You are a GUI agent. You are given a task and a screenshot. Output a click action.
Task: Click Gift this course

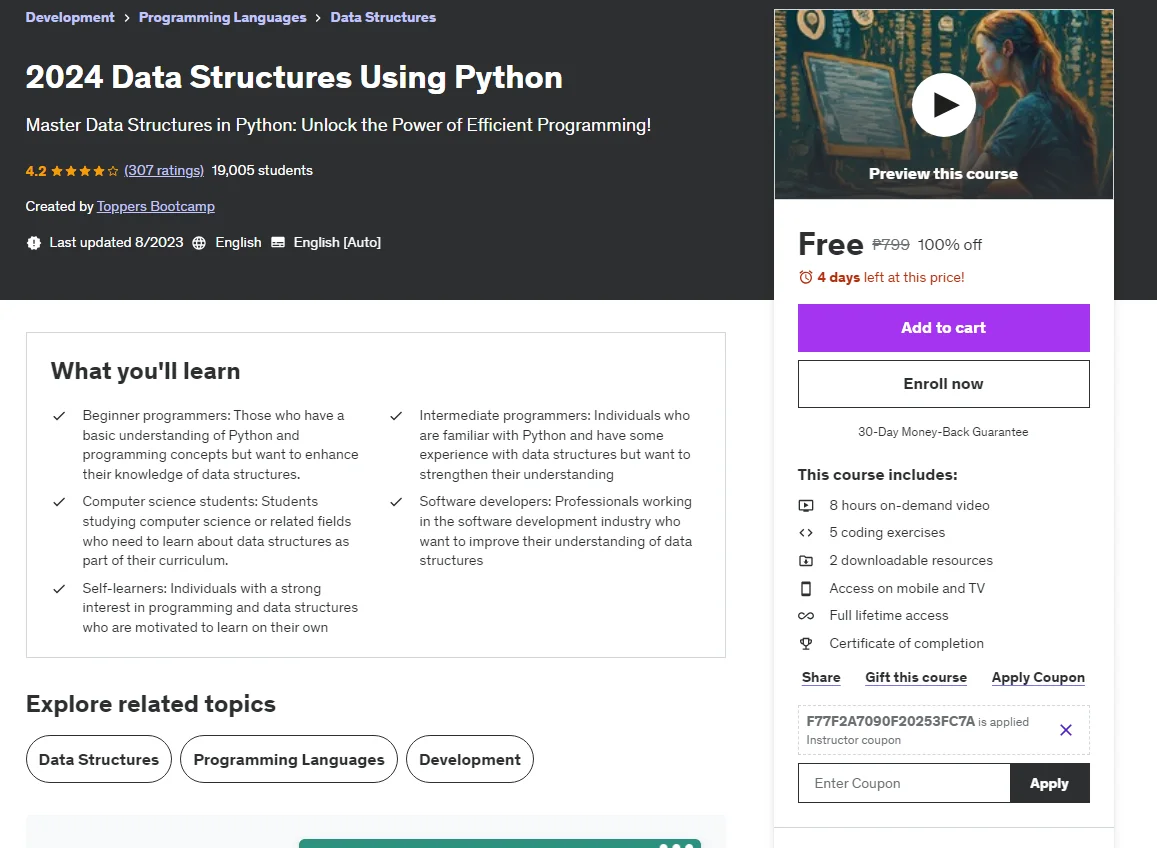pyautogui.click(x=916, y=678)
